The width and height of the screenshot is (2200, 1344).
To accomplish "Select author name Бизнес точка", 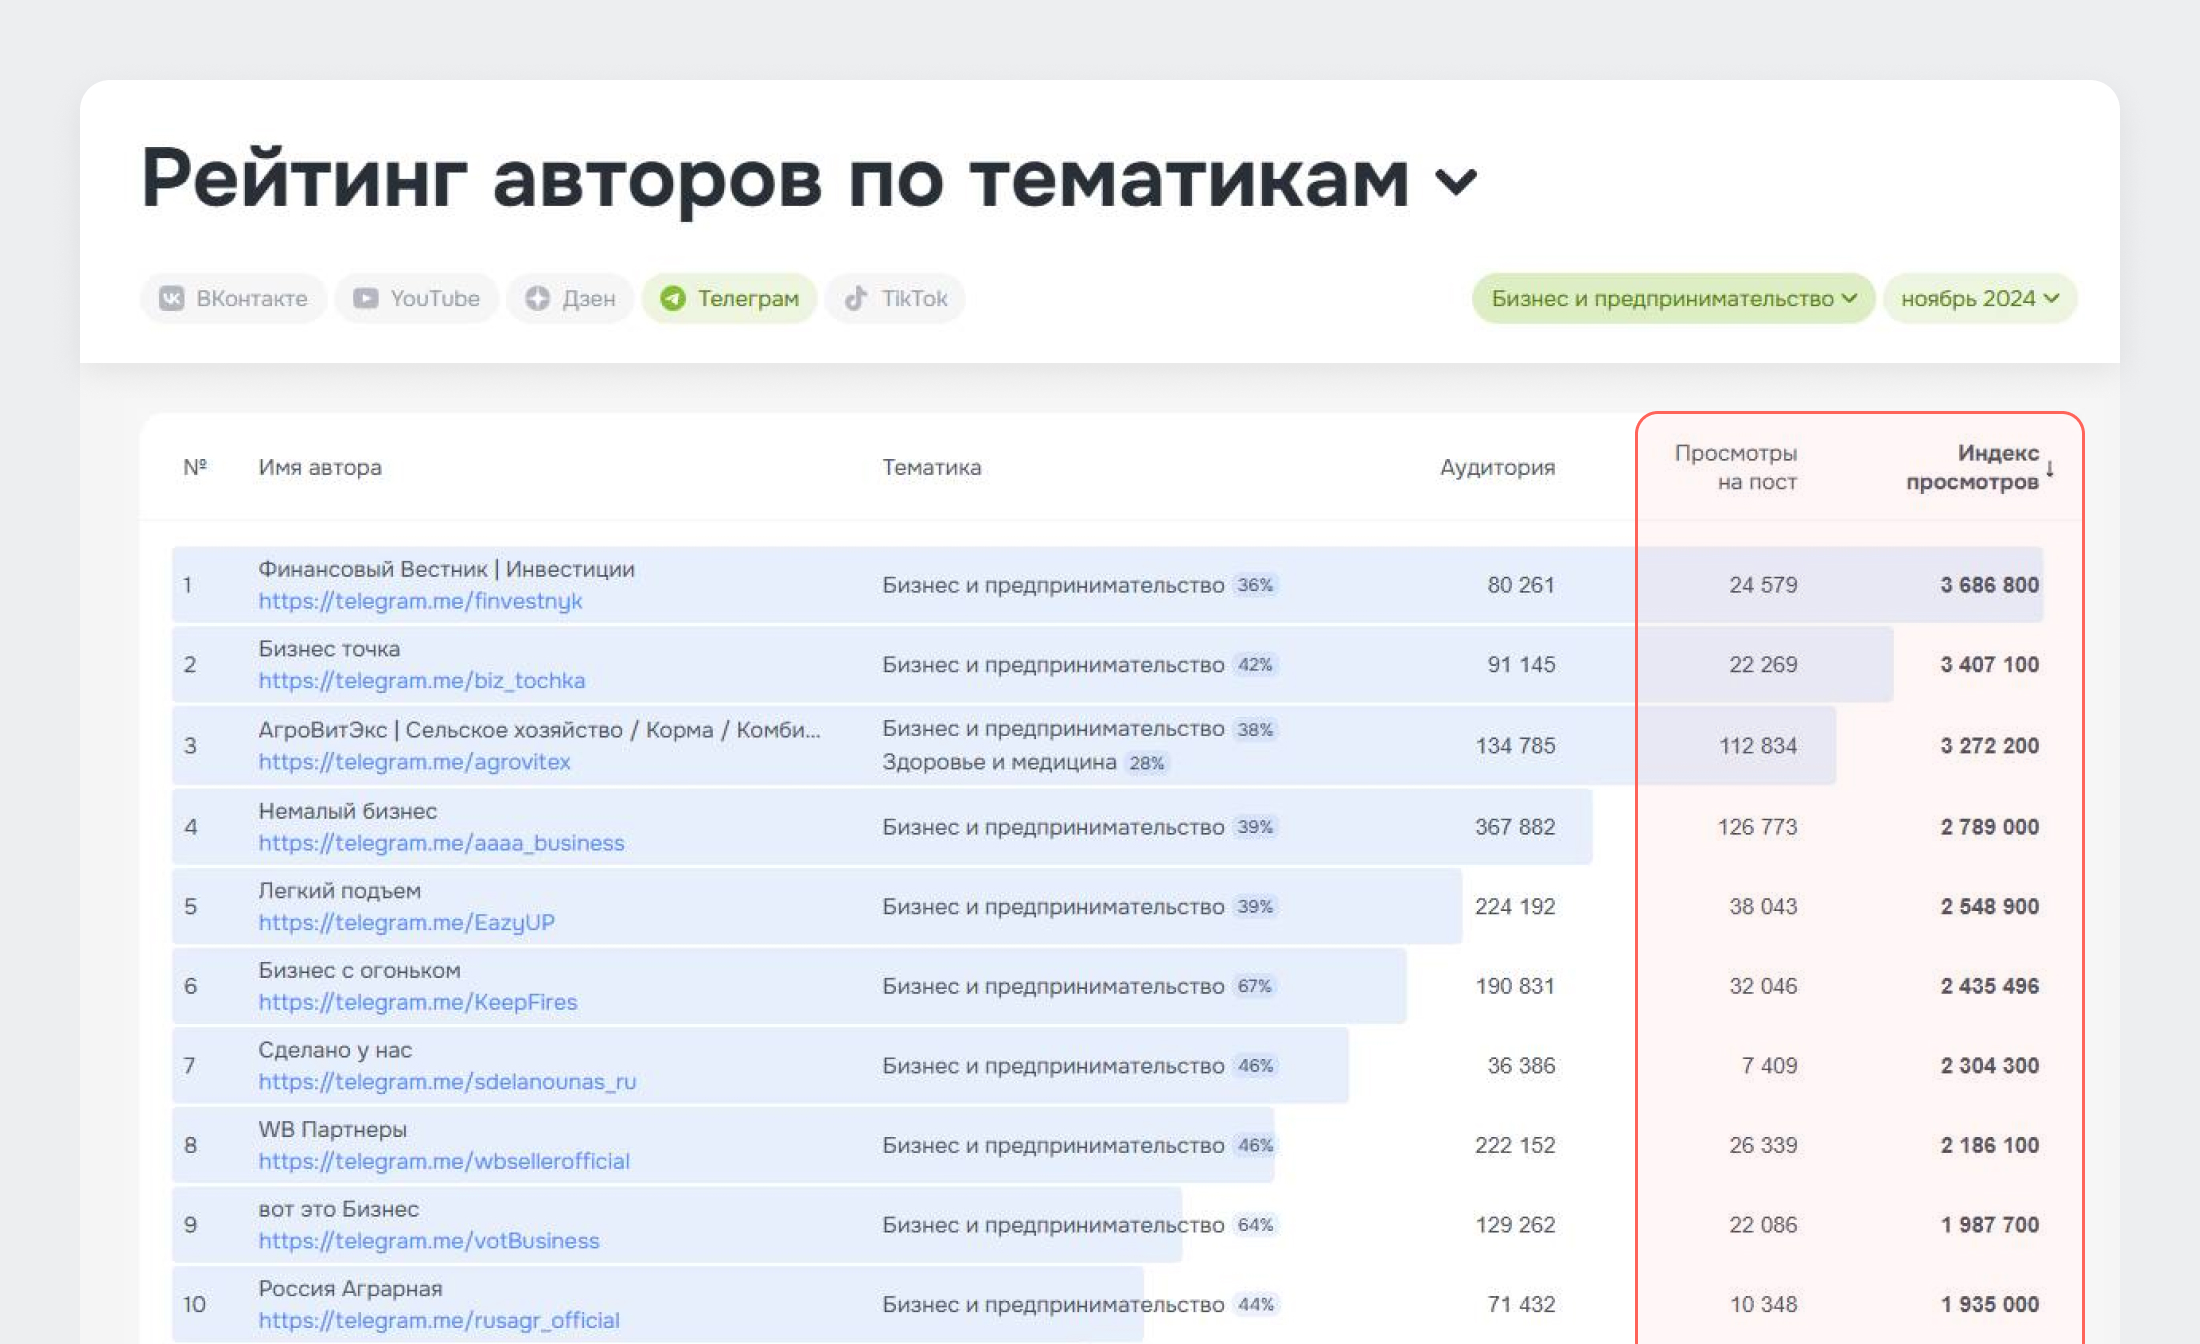I will (329, 649).
